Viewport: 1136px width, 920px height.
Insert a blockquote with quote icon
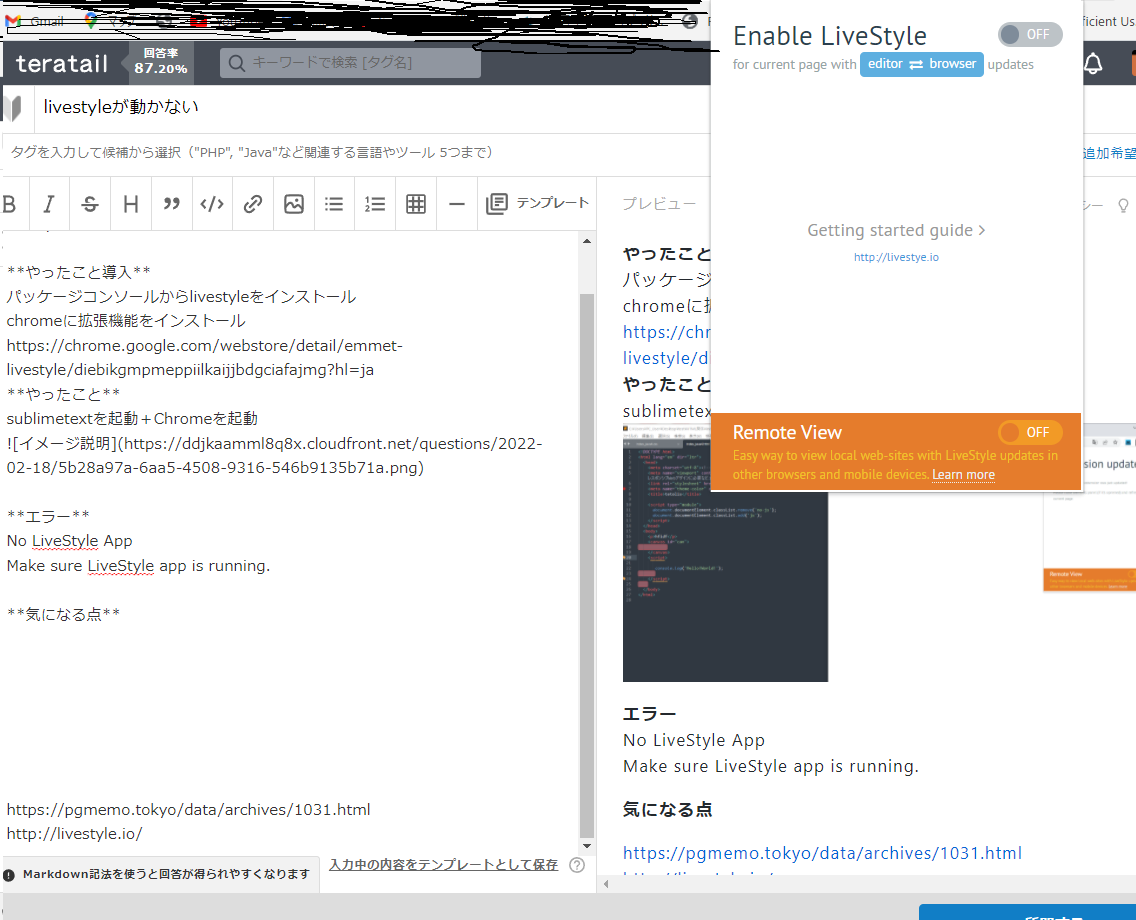click(x=172, y=204)
